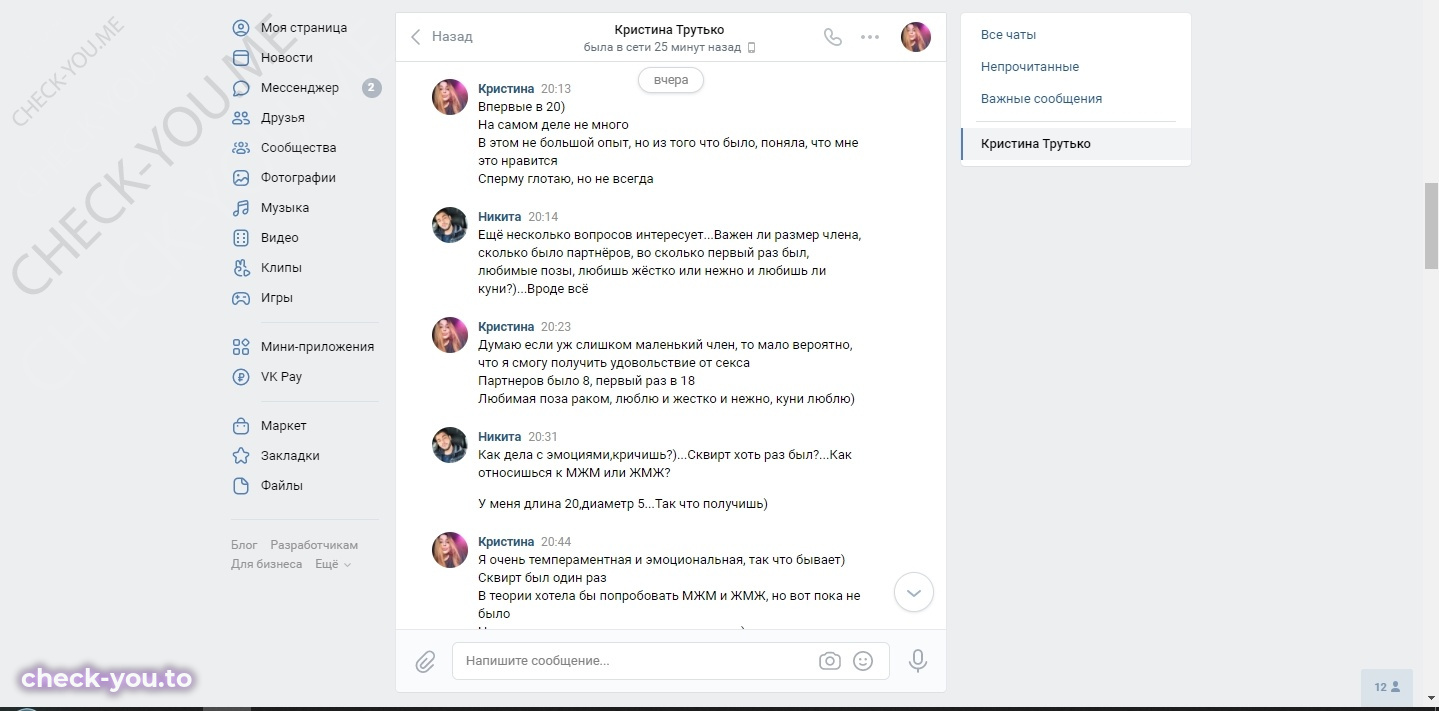The image size is (1439, 711).
Task: Open the Сообщества communities icon
Action: (x=241, y=148)
